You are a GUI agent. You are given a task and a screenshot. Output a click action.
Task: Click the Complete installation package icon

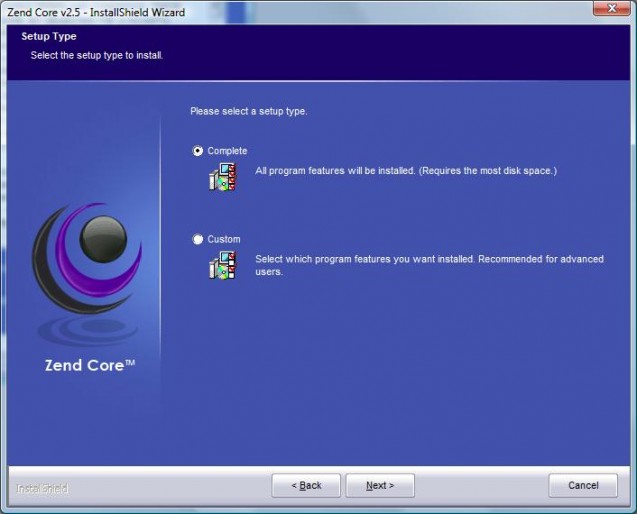point(222,177)
